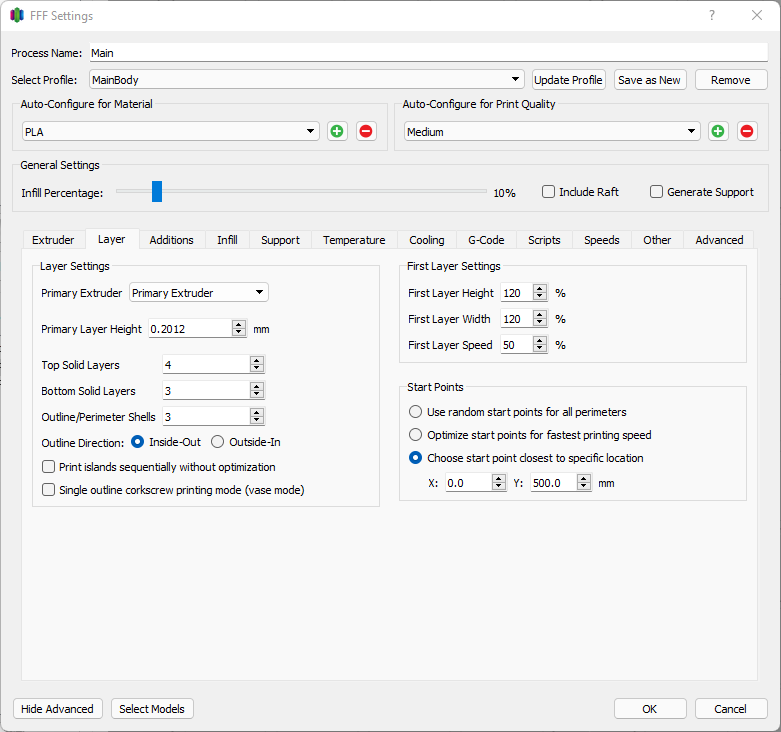Image resolution: width=781 pixels, height=732 pixels.
Task: Decrease Top Solid Layers count
Action: [x=257, y=368]
